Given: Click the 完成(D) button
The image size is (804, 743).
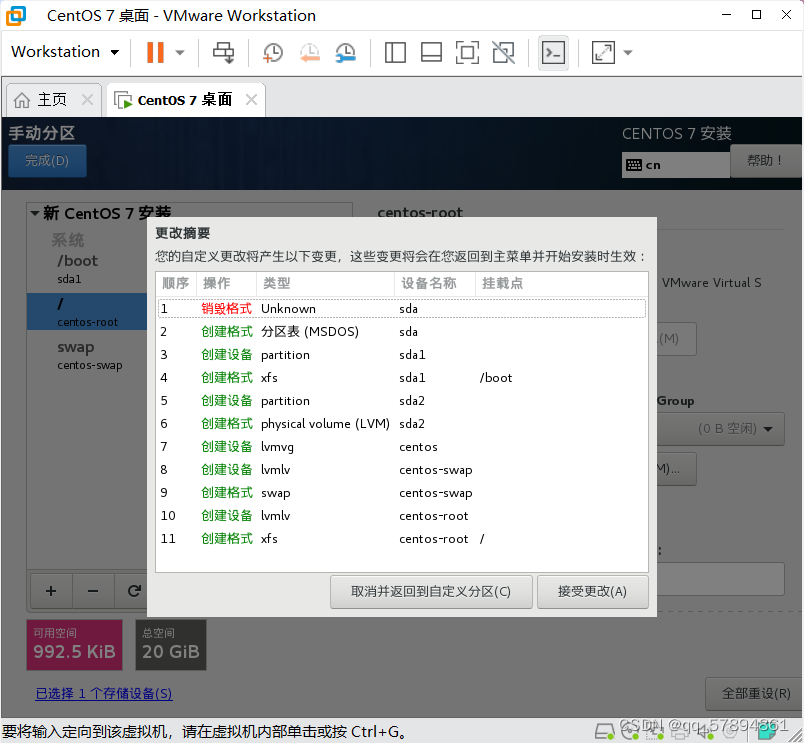Looking at the screenshot, I should (47, 160).
